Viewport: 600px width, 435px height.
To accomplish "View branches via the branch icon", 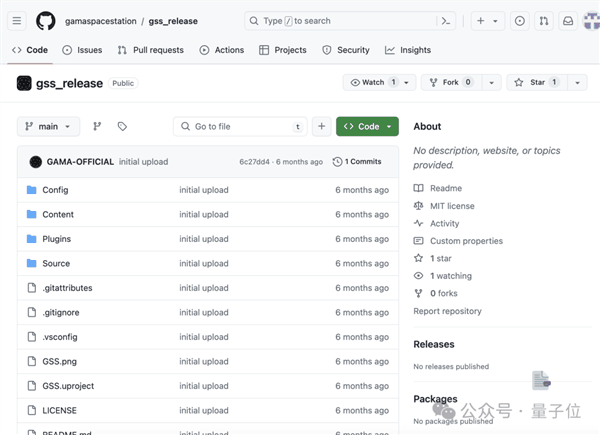I will tap(97, 127).
